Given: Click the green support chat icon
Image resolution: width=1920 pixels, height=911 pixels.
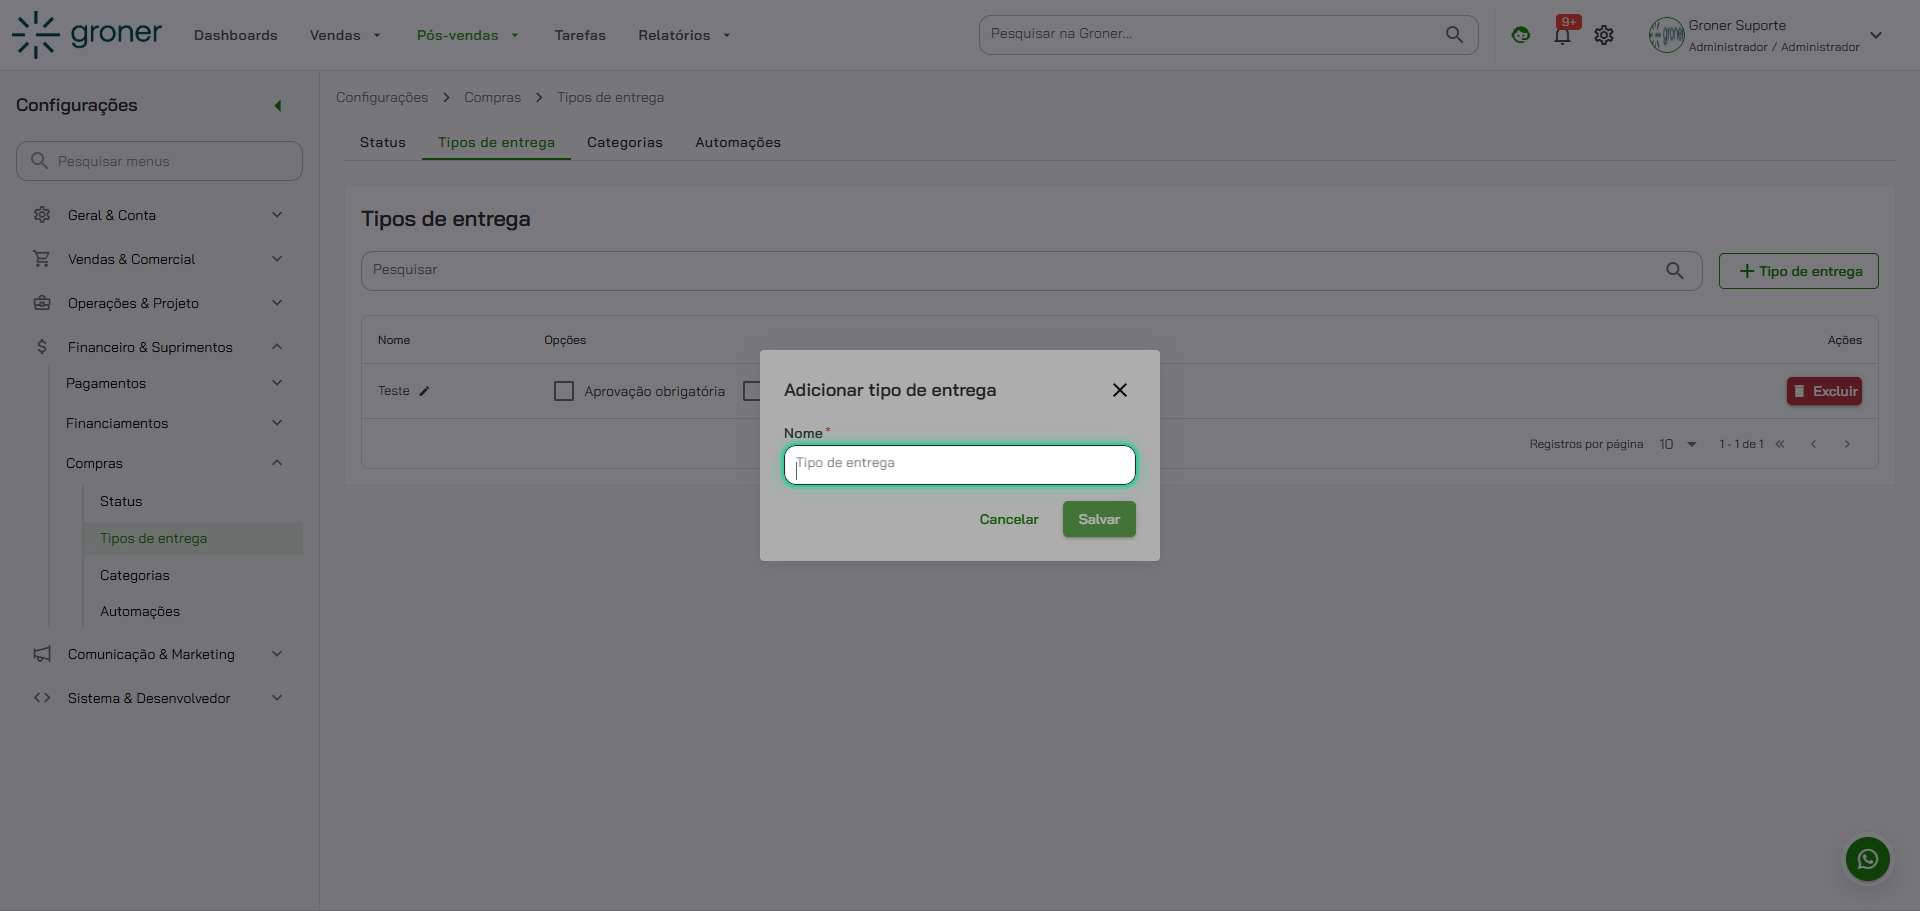Looking at the screenshot, I should click(x=1520, y=35).
